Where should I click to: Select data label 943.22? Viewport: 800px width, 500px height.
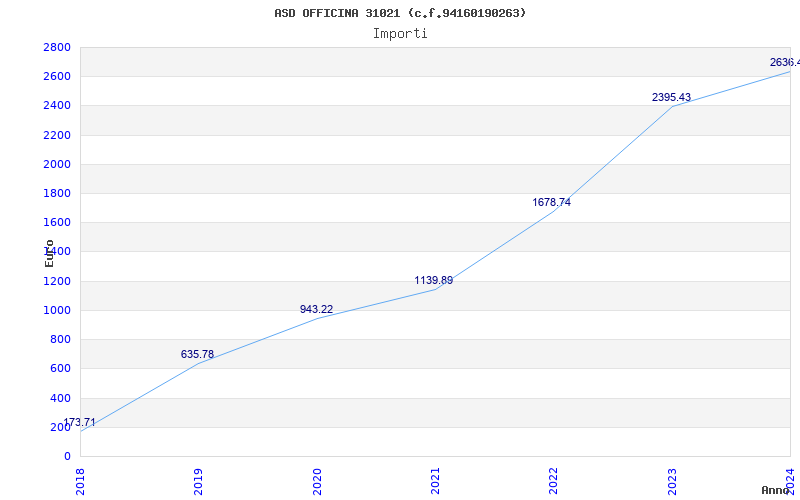[316, 309]
